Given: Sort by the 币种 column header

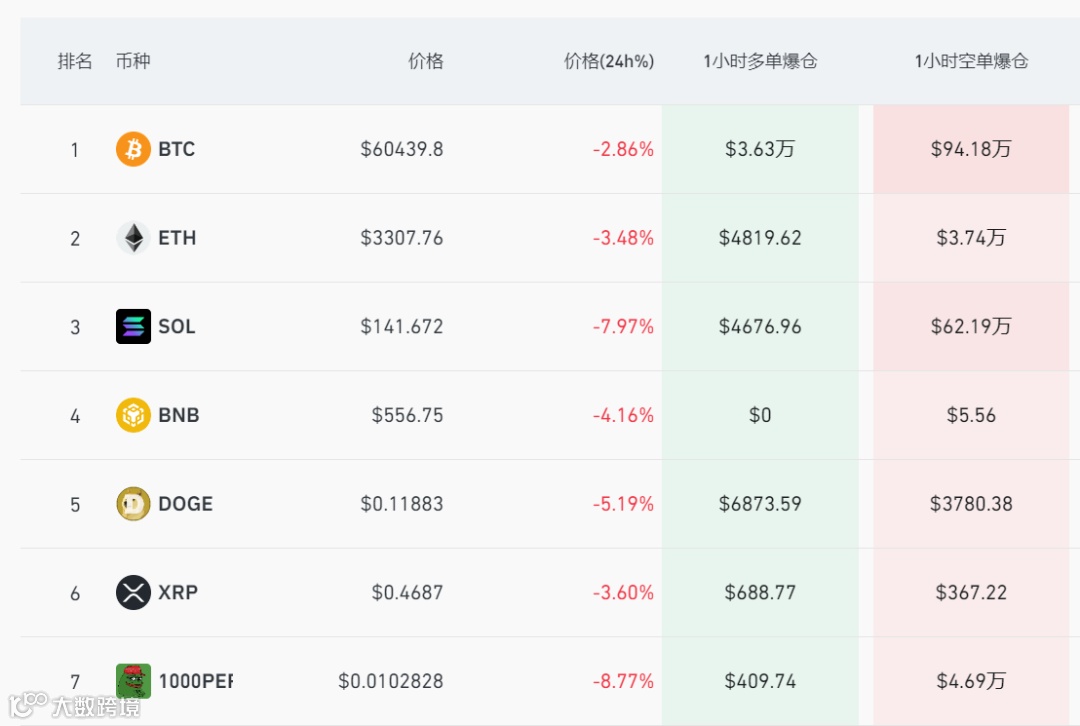Looking at the screenshot, I should coord(133,61).
